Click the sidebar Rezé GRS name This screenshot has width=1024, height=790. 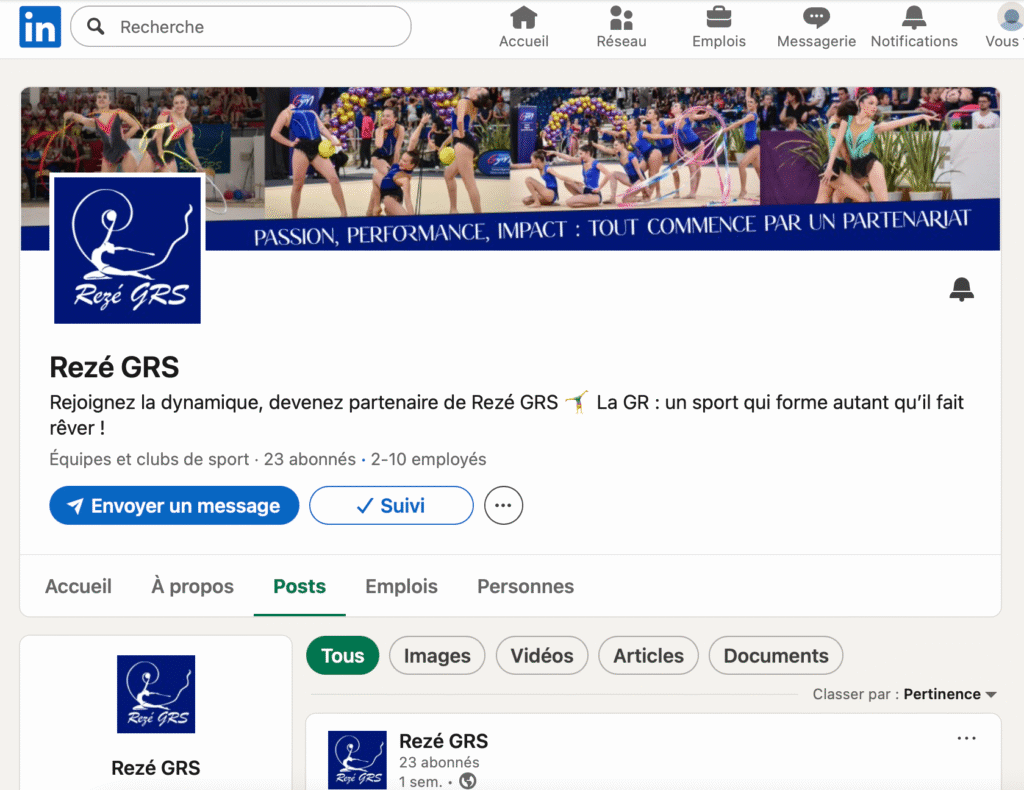click(x=156, y=768)
